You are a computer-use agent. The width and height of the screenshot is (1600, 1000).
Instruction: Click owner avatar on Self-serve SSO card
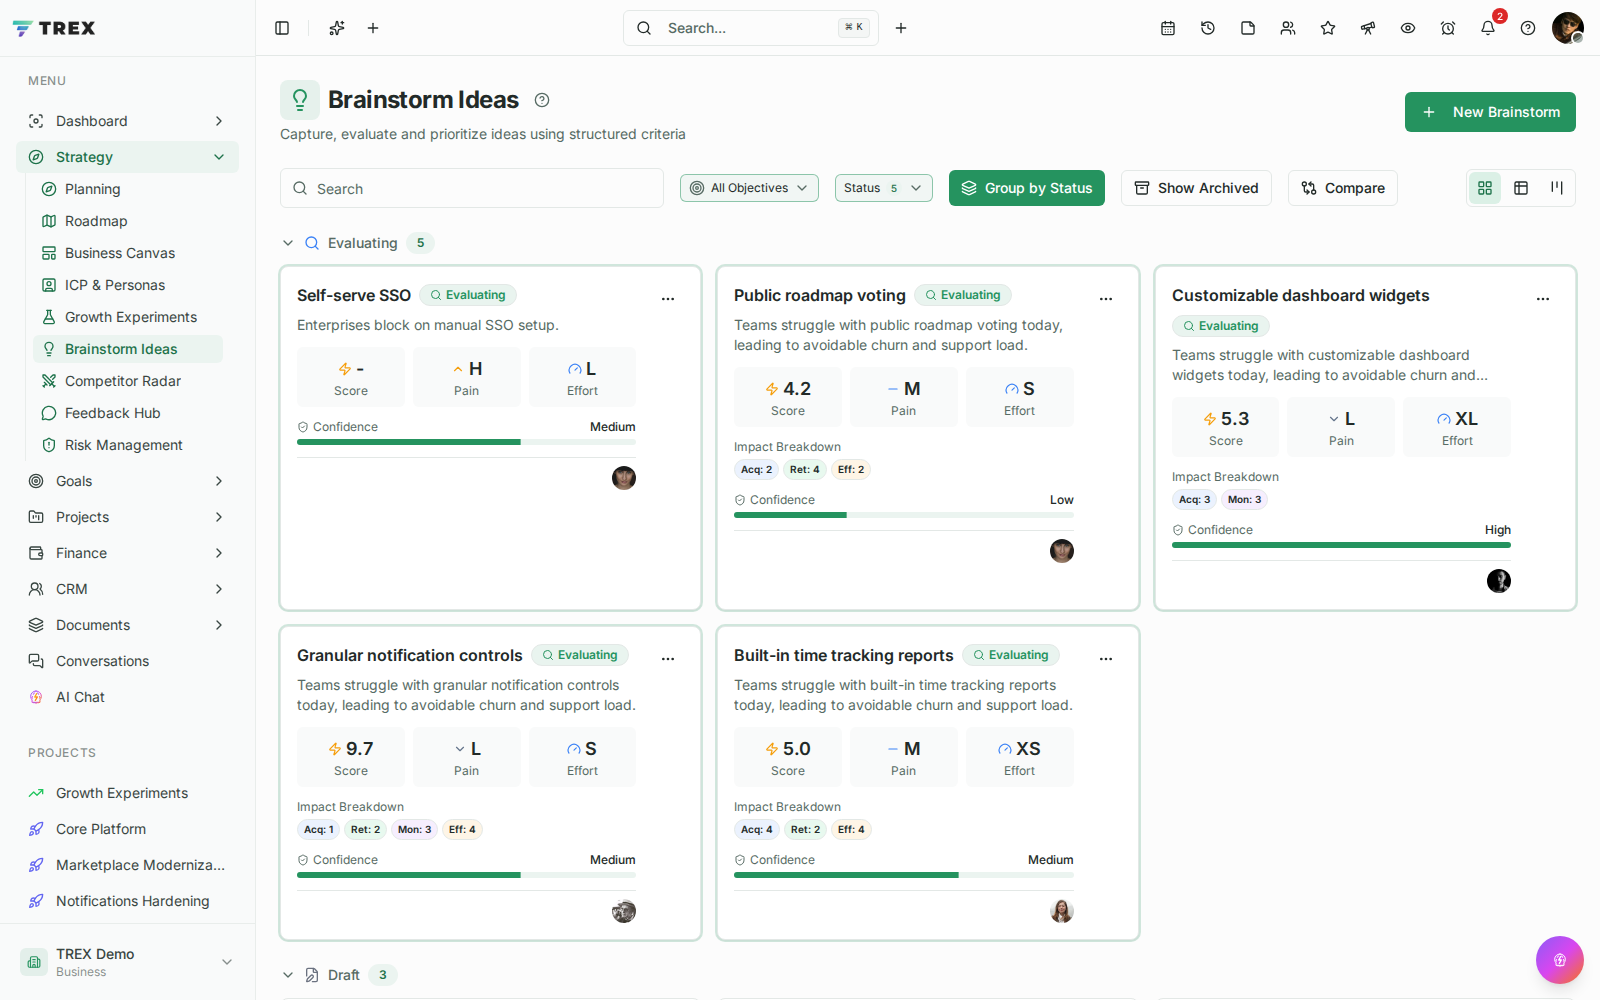tap(624, 478)
